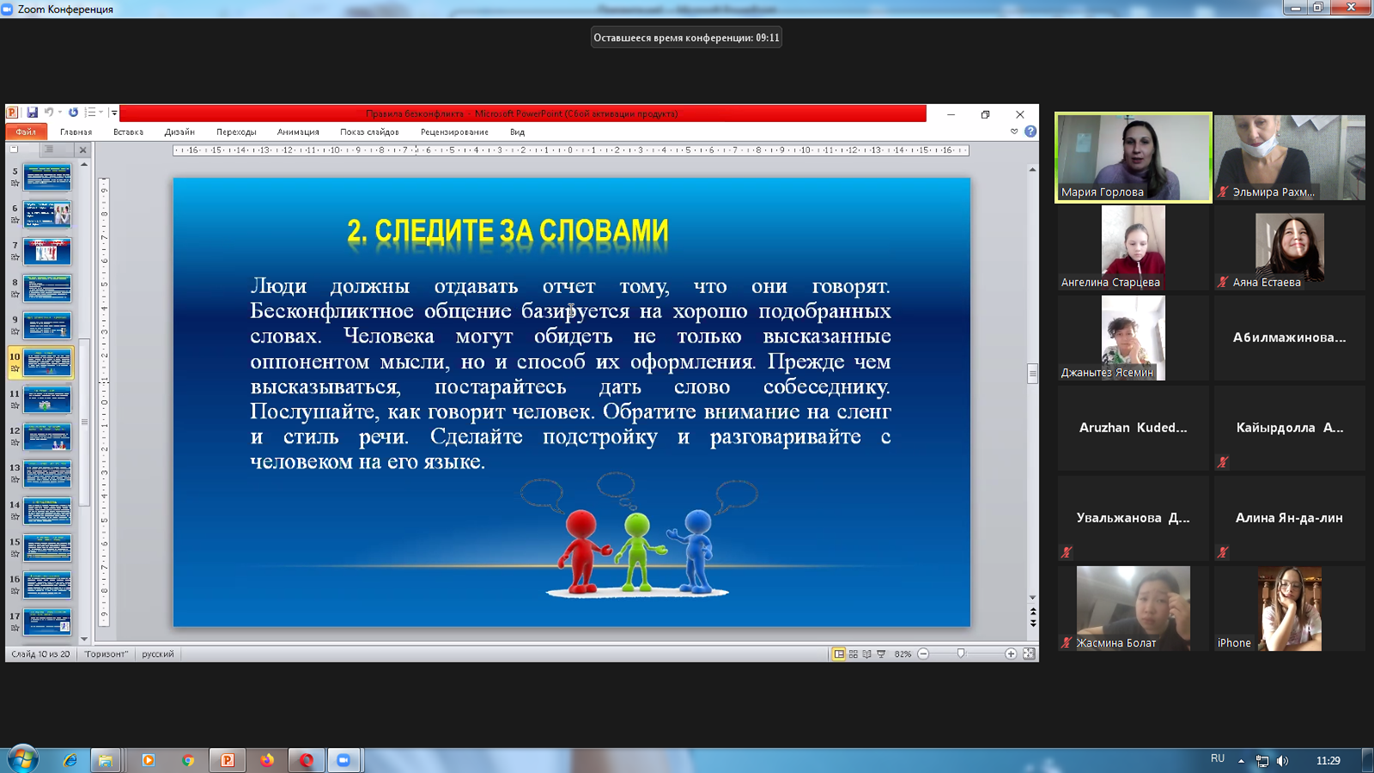Open PowerPoint Help question mark icon
Screen dimensions: 1374x773
coord(1030,132)
